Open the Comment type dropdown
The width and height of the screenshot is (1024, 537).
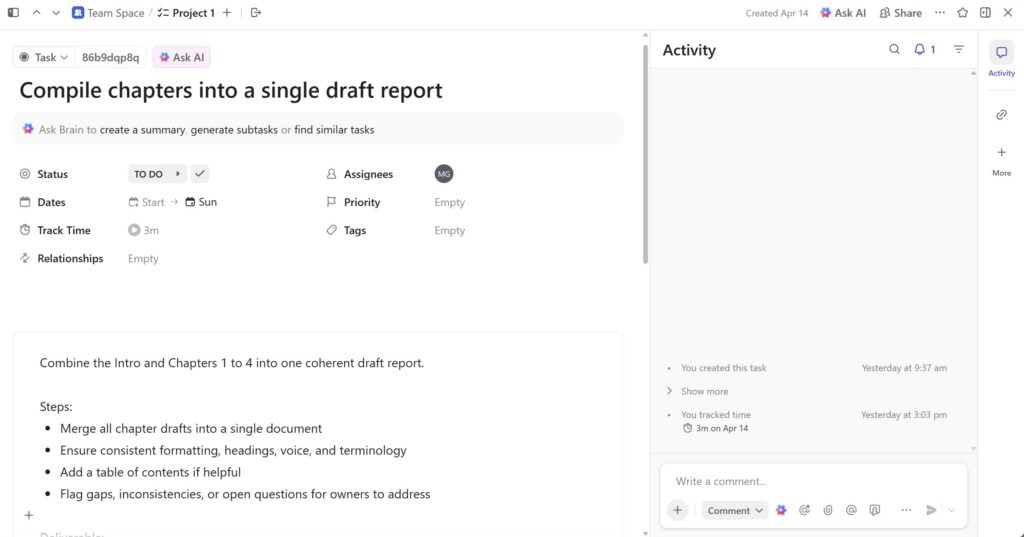(734, 510)
